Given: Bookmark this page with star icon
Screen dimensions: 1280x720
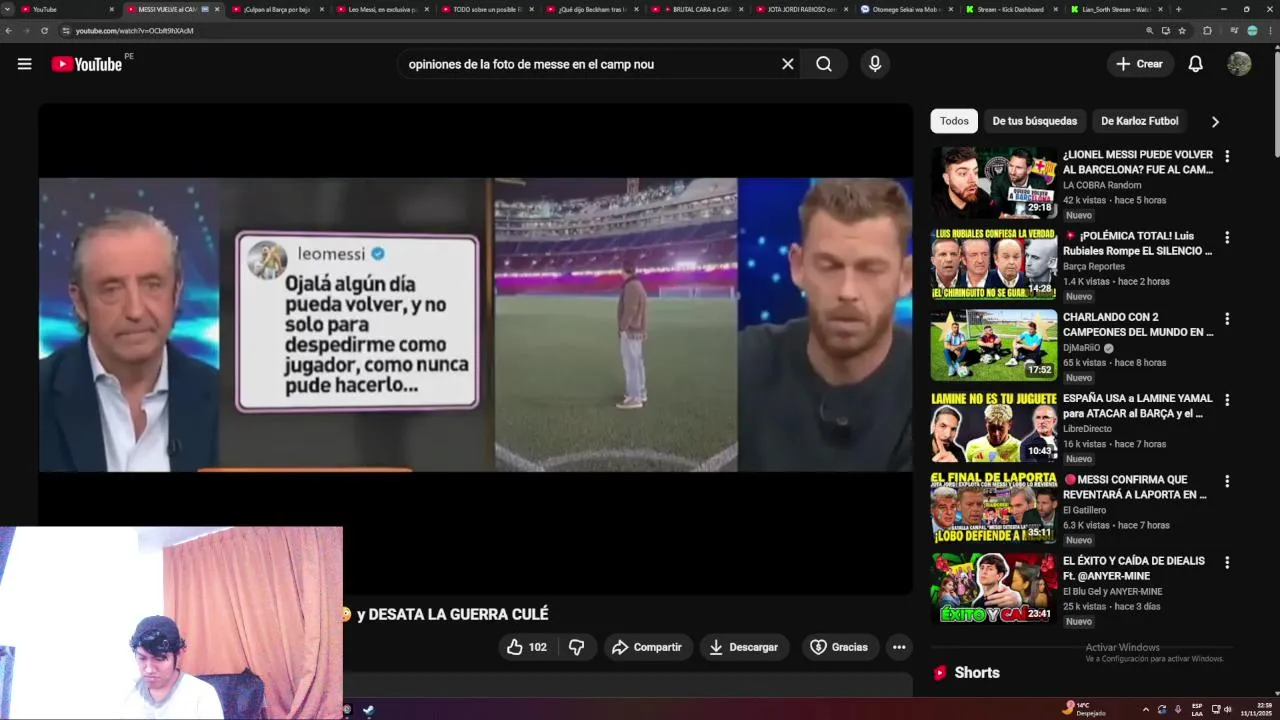Looking at the screenshot, I should (x=1182, y=31).
